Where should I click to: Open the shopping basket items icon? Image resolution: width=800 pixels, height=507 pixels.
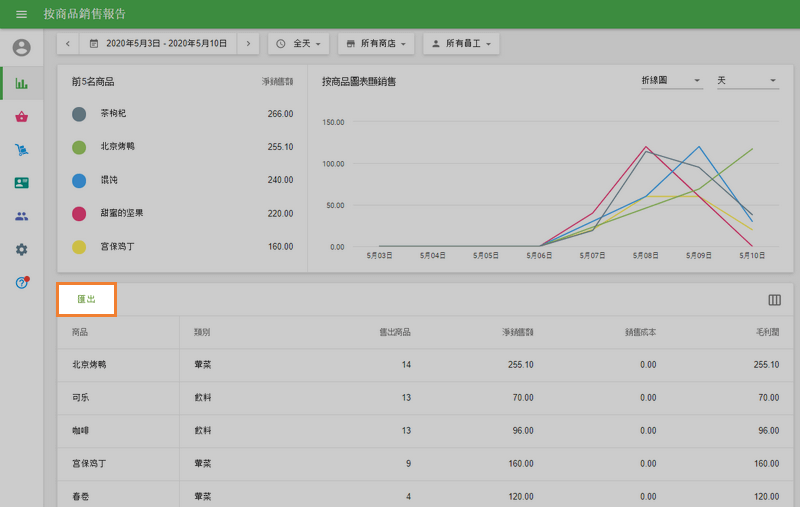[21, 117]
